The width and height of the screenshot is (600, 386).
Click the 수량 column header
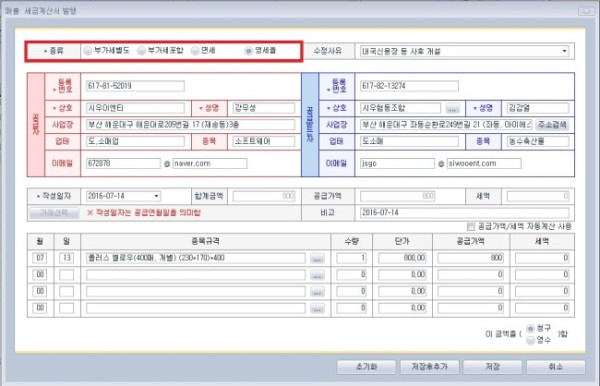coord(352,241)
